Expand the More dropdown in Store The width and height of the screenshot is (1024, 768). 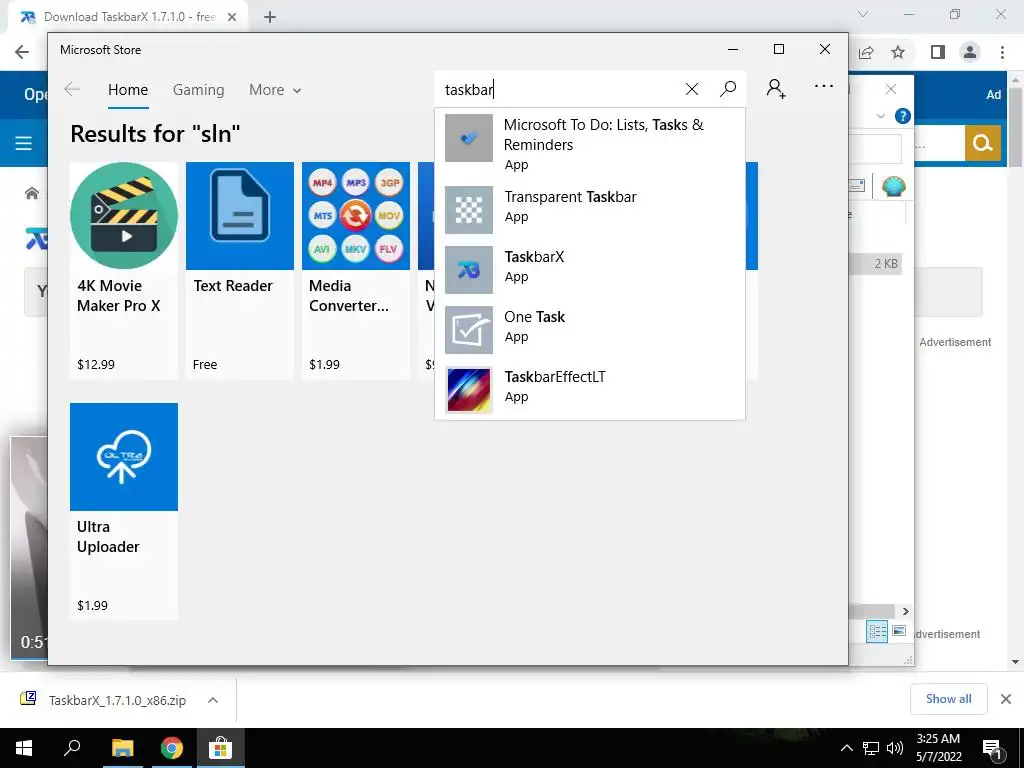[275, 90]
